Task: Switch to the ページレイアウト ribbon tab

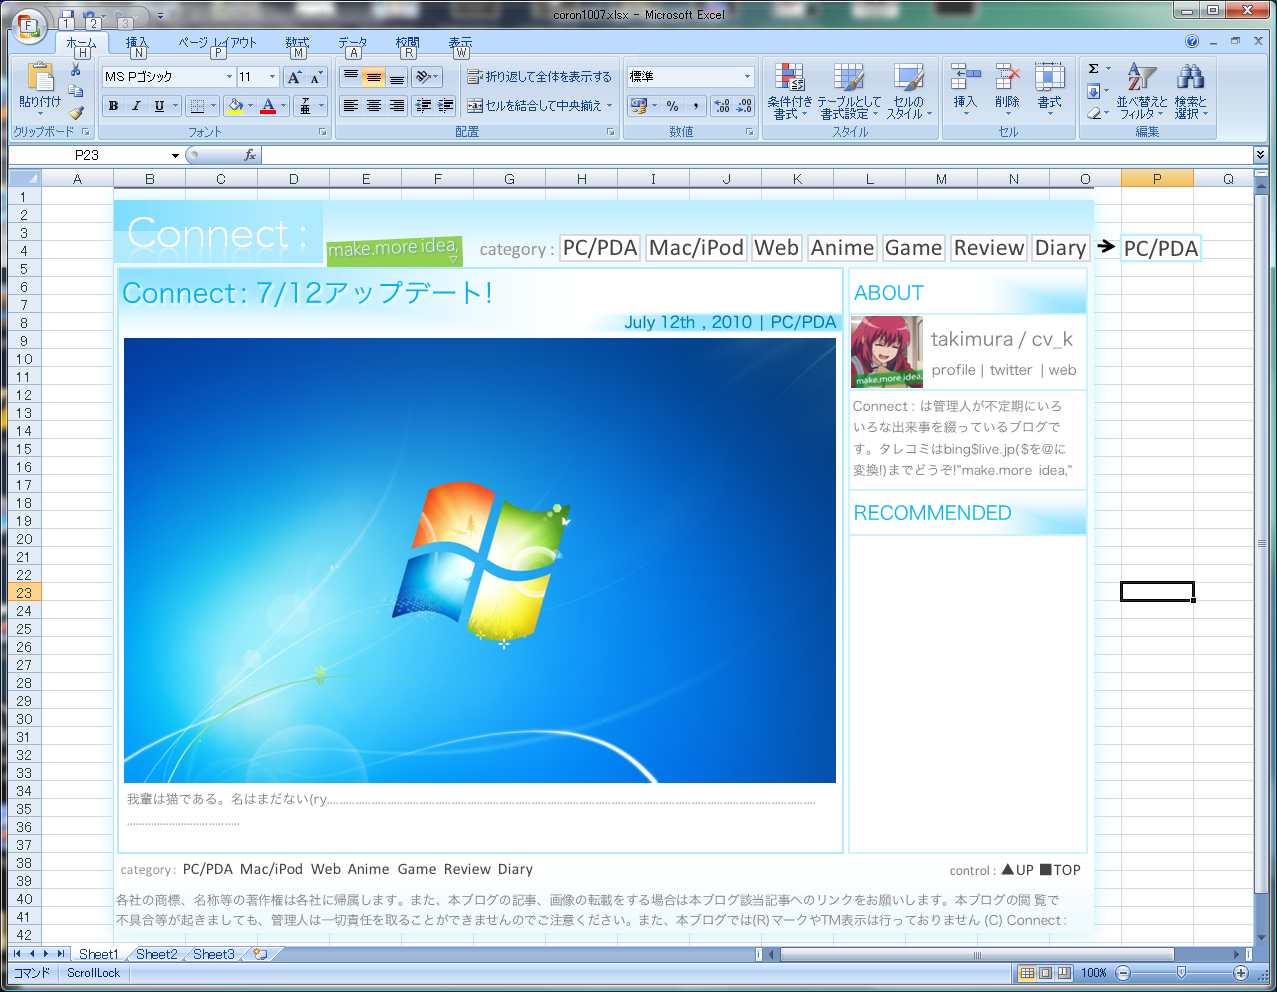Action: tap(218, 43)
